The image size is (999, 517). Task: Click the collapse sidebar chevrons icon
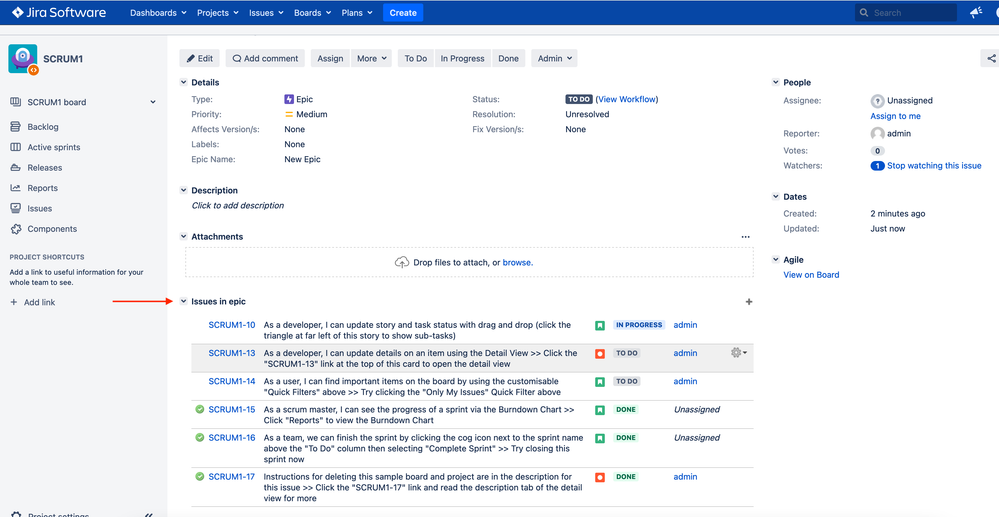click(x=148, y=514)
